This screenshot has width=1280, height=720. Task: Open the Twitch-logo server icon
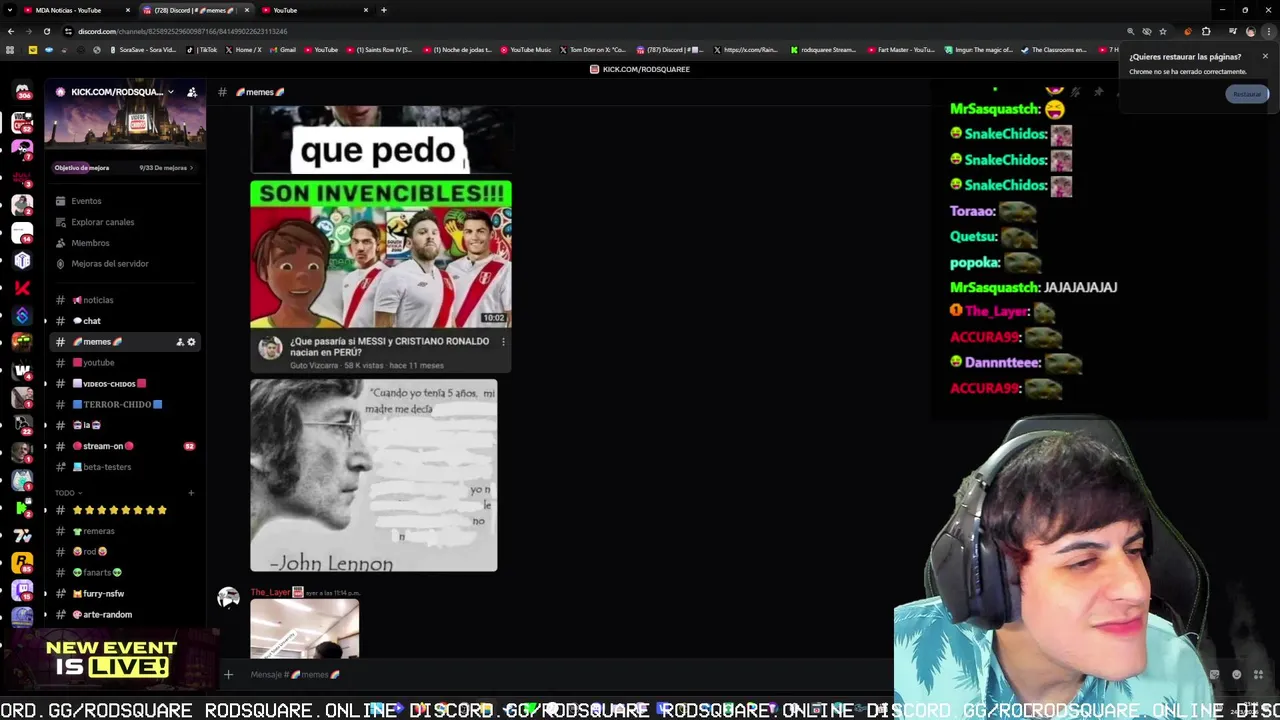tap(22, 591)
